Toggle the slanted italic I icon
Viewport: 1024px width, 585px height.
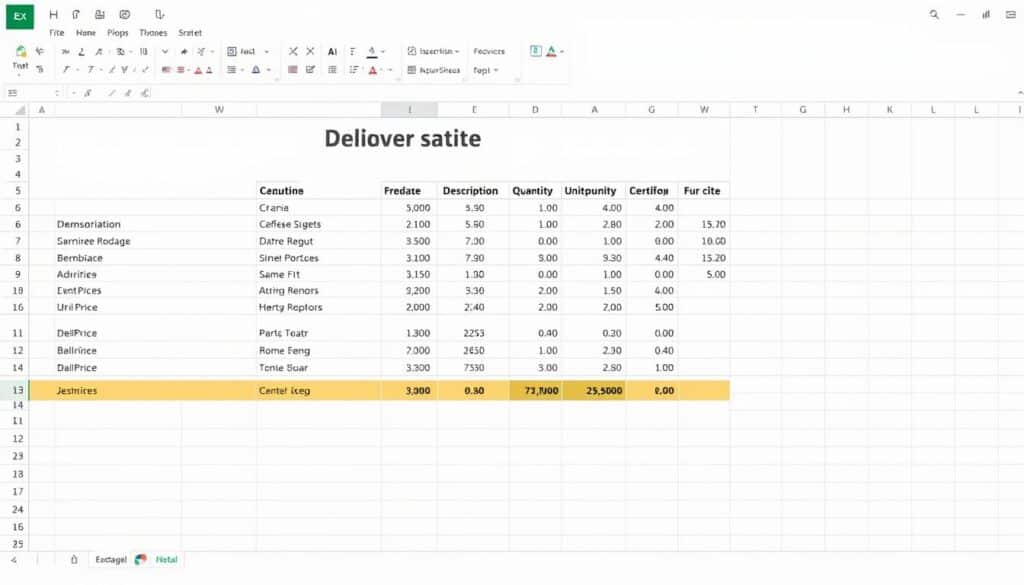point(66,70)
